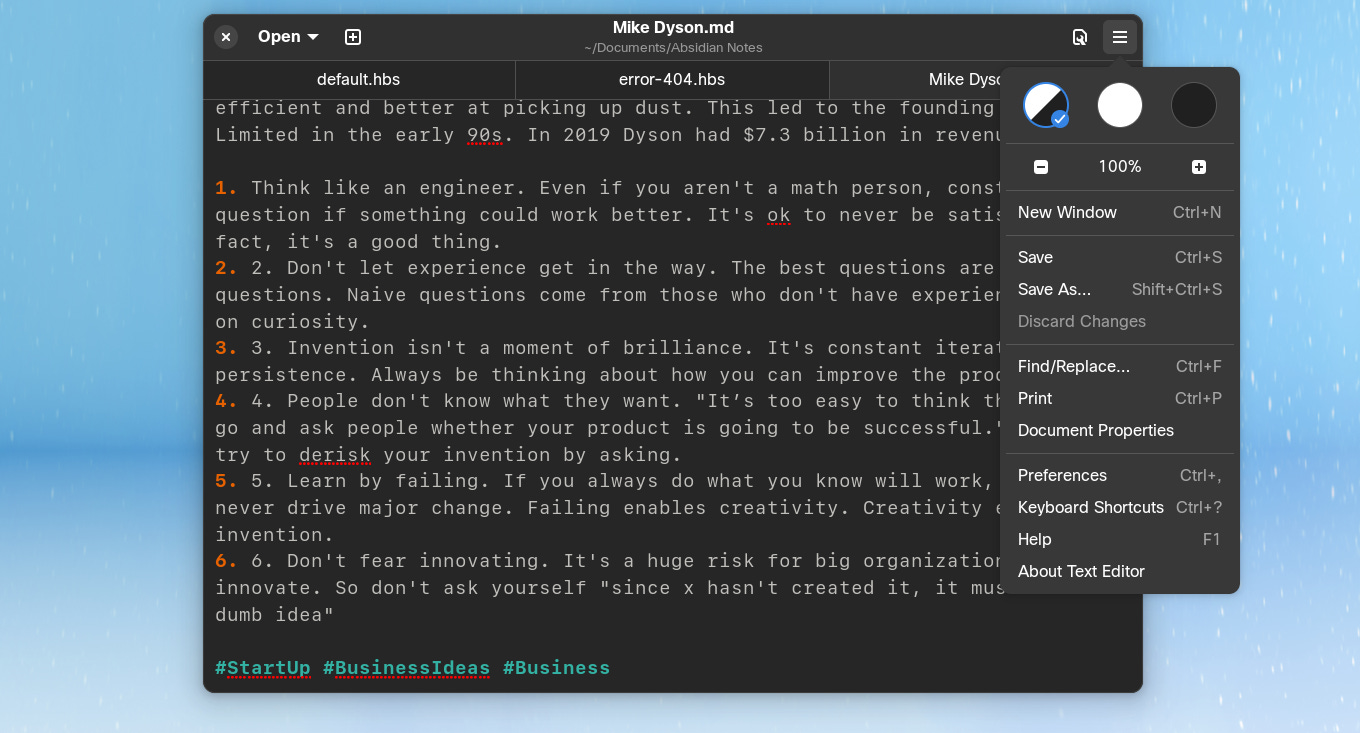Choose New Window from the menu
Image resolution: width=1360 pixels, height=733 pixels.
click(x=1120, y=212)
